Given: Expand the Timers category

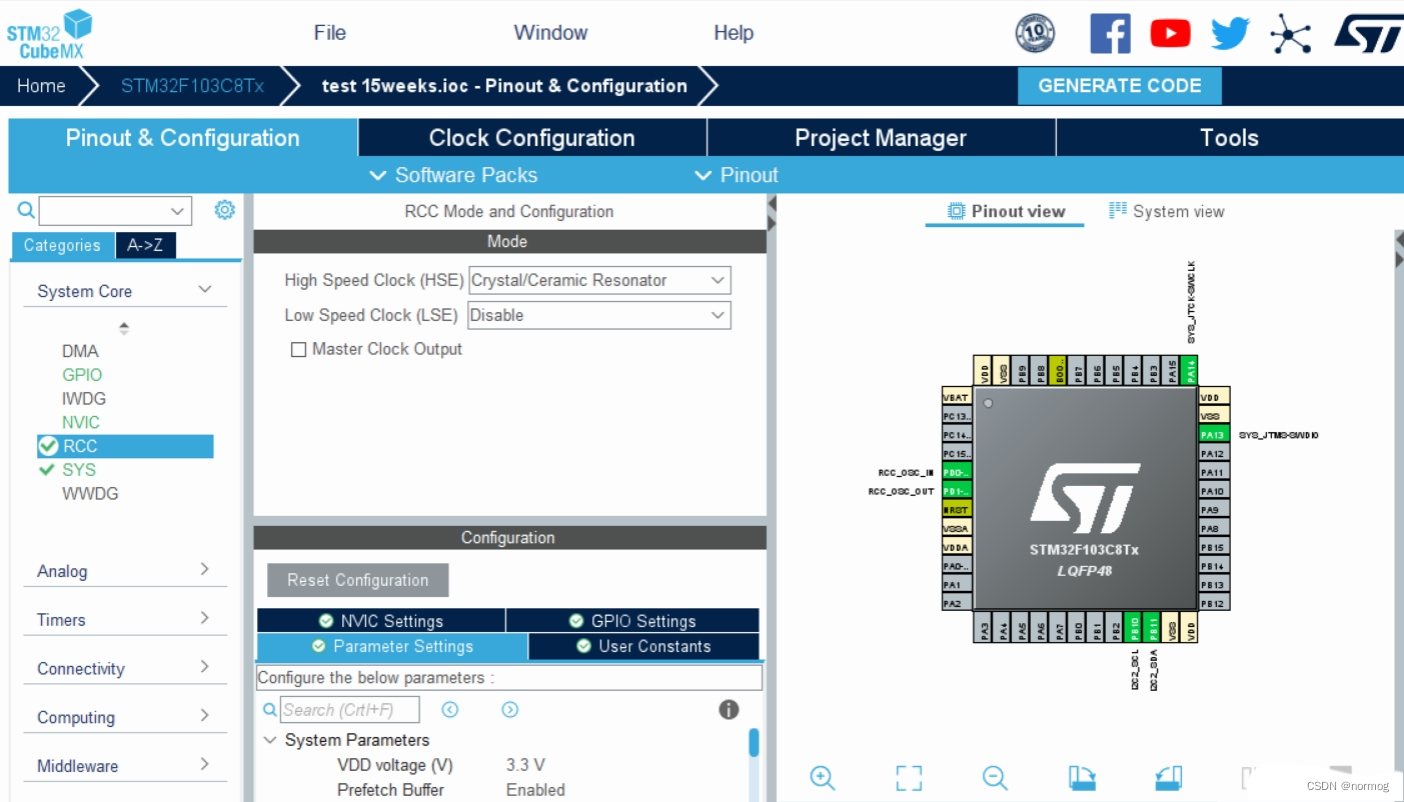Looking at the screenshot, I should click(x=204, y=619).
